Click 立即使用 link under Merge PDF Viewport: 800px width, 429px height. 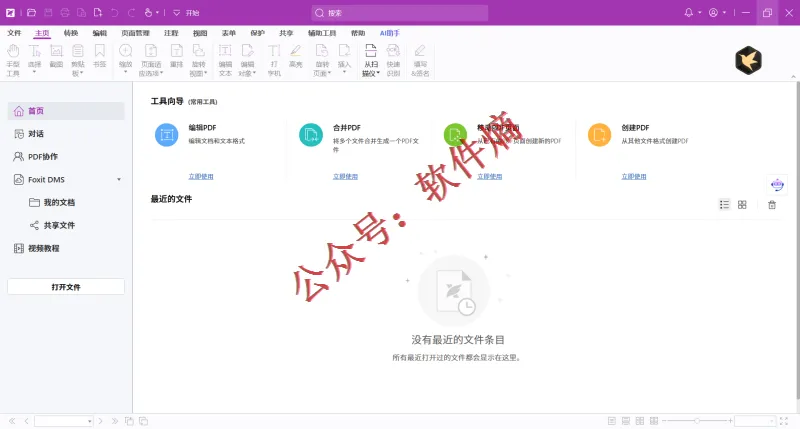click(345, 176)
